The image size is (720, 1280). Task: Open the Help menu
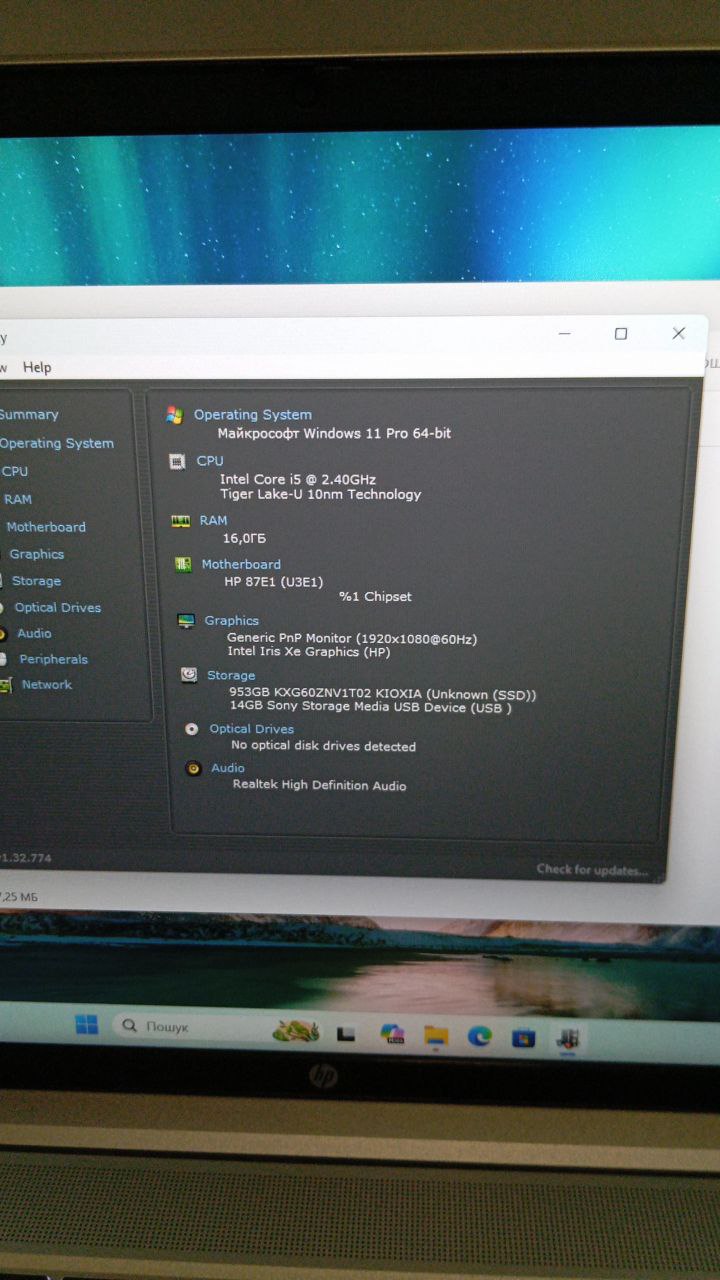tap(37, 367)
